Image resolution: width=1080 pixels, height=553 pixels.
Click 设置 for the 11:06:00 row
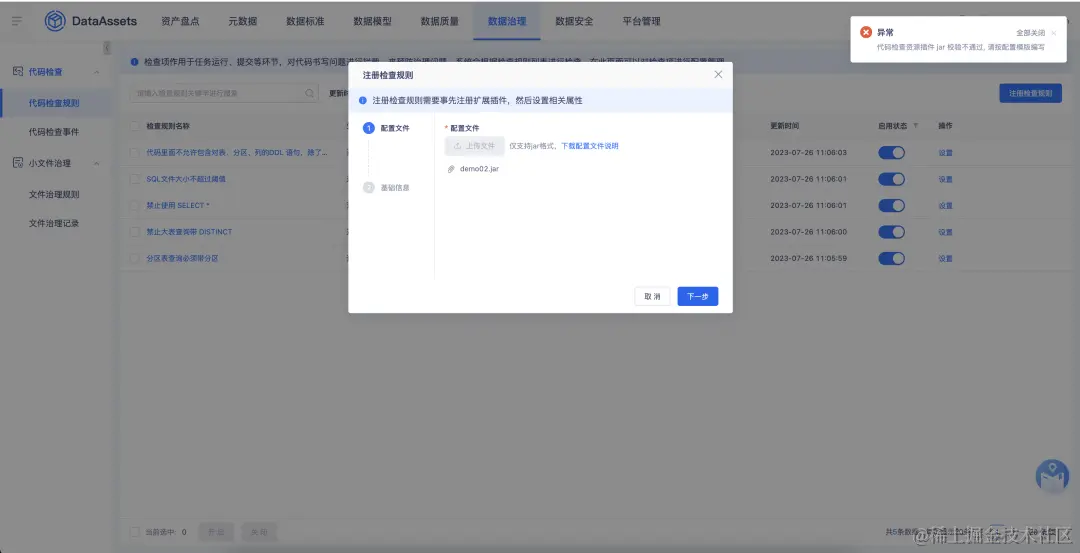[945, 232]
